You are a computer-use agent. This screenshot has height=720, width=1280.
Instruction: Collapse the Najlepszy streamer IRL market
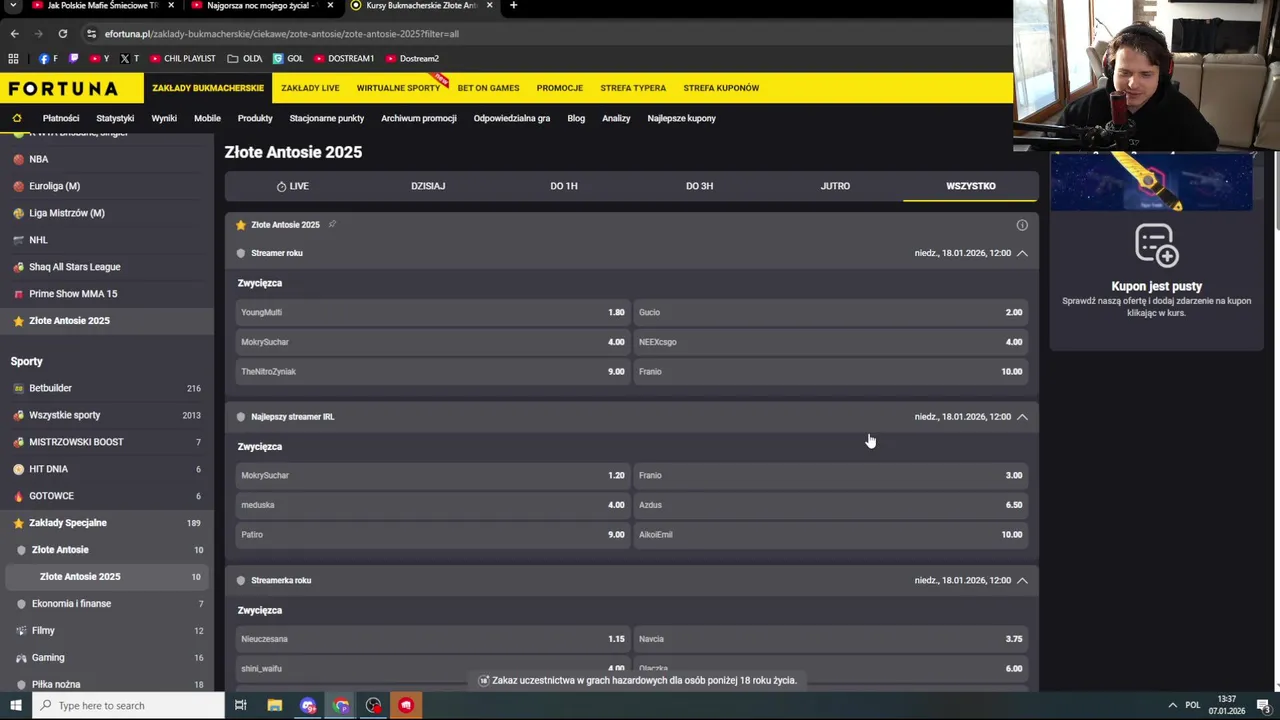(1022, 417)
